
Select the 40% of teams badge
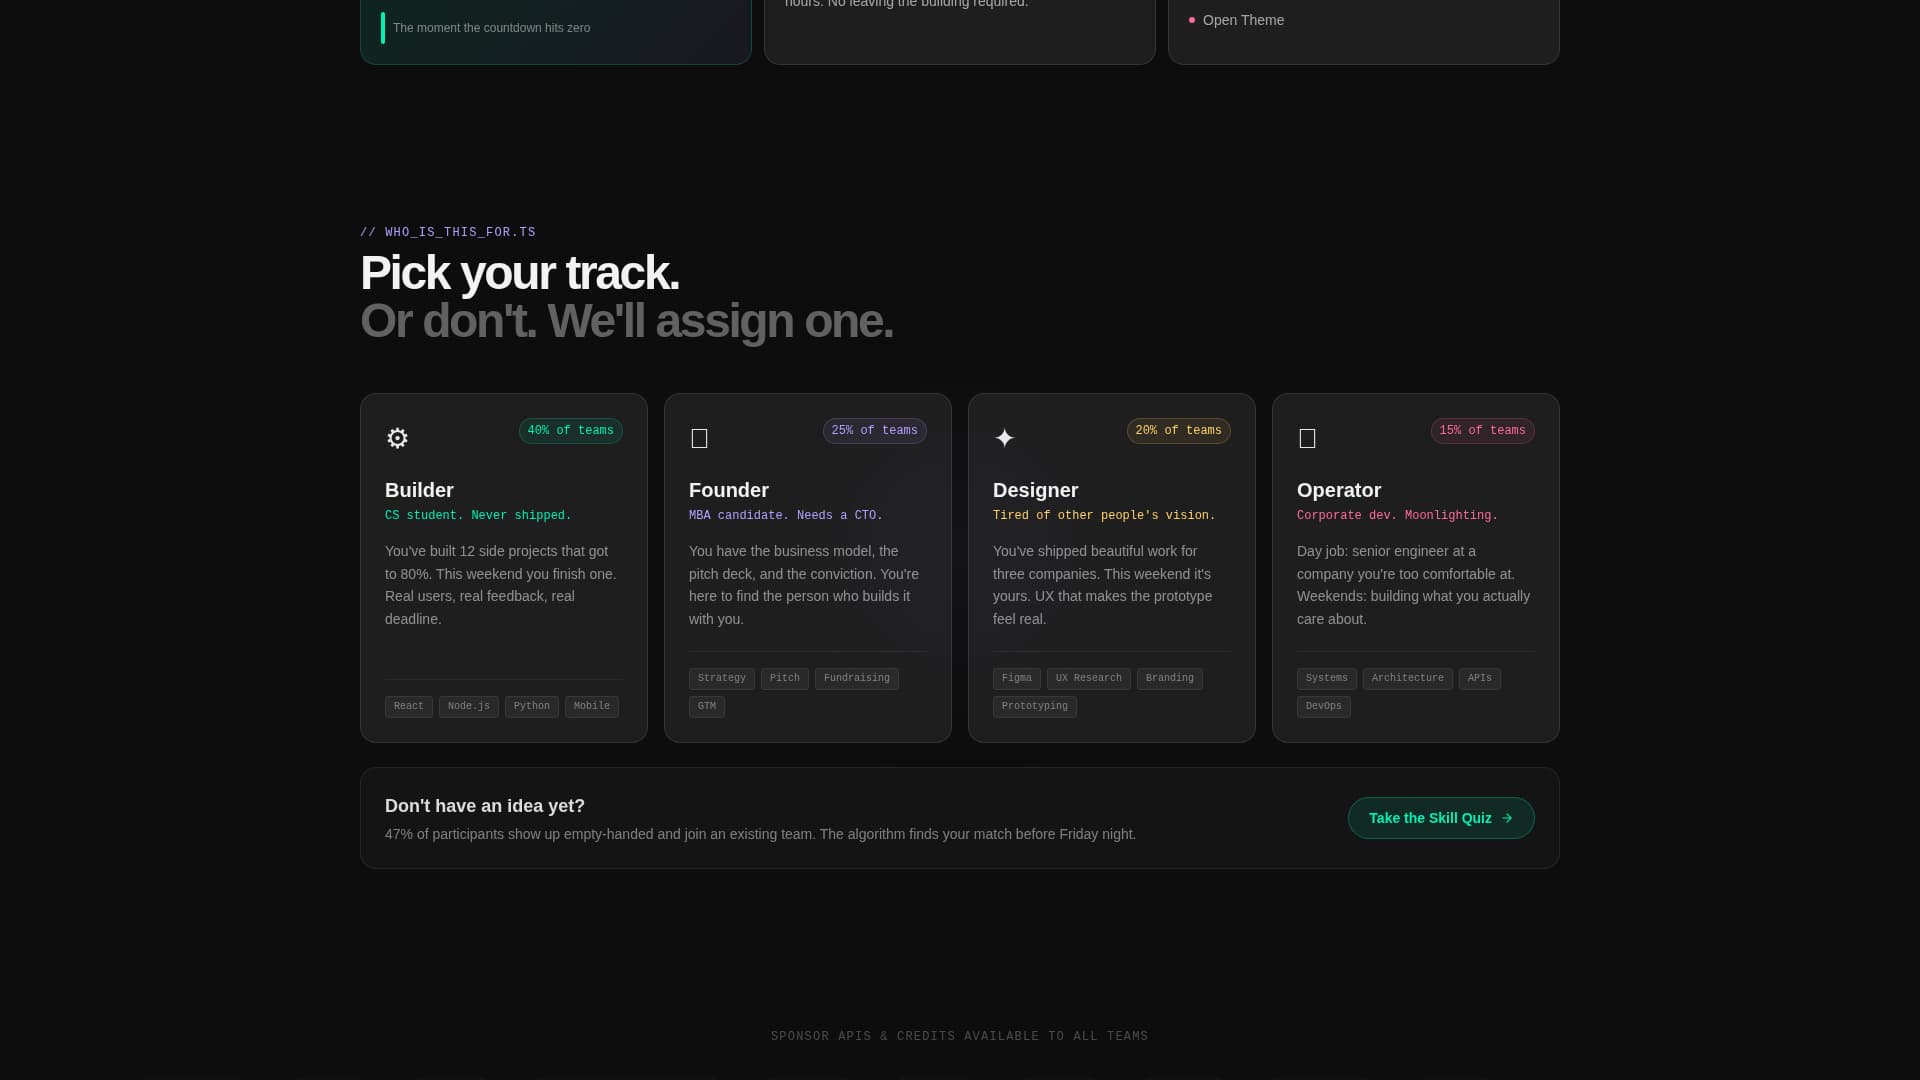tap(570, 431)
